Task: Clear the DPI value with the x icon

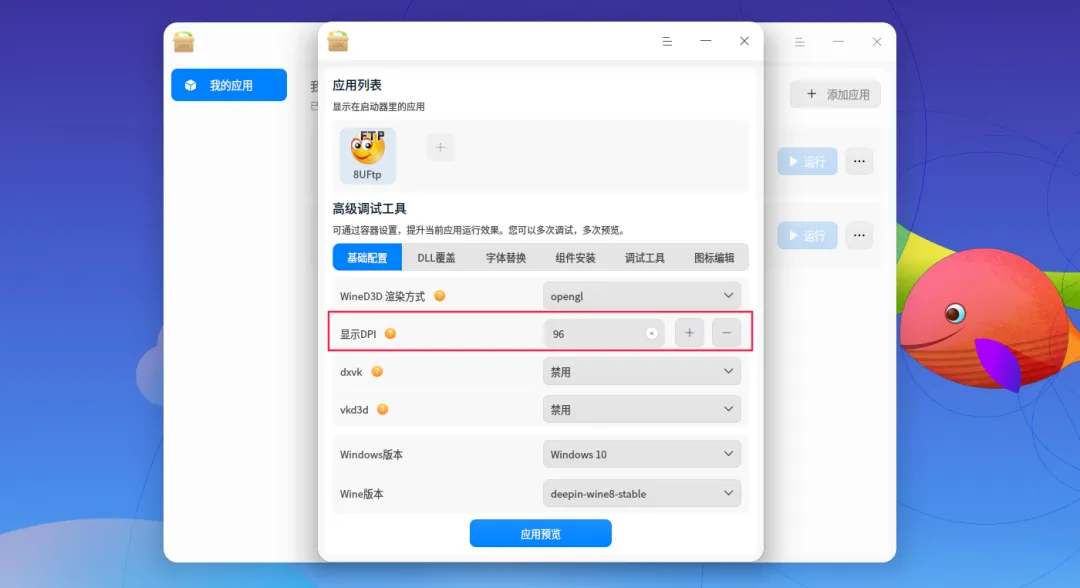Action: coord(652,334)
